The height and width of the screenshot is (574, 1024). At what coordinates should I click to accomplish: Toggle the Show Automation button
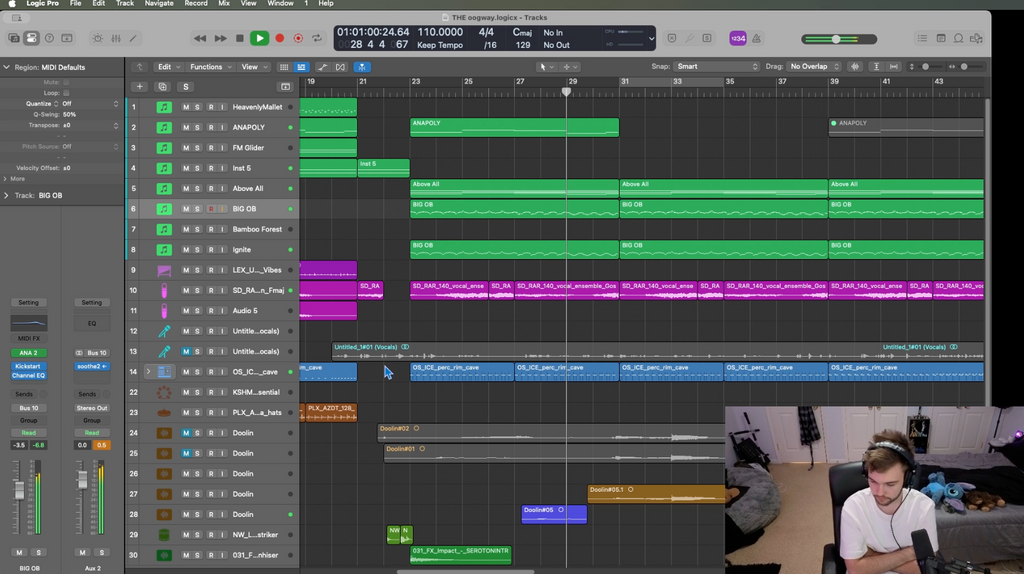click(323, 67)
